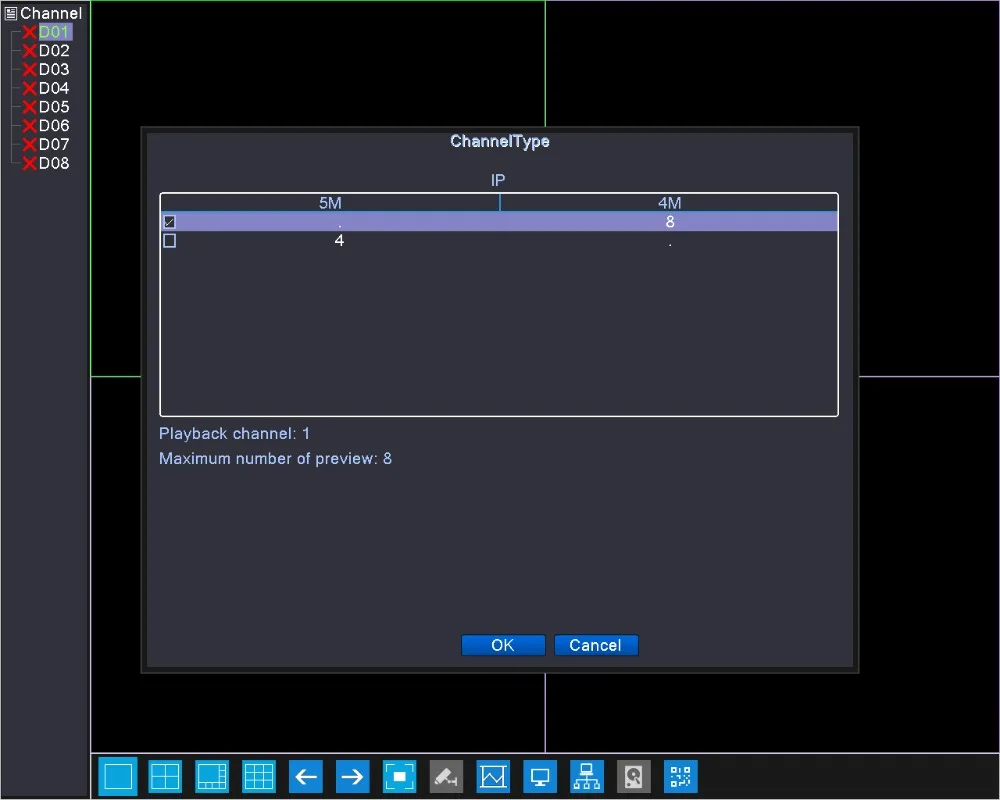
Task: Open the PTZ camera control icon
Action: pyautogui.click(x=446, y=776)
